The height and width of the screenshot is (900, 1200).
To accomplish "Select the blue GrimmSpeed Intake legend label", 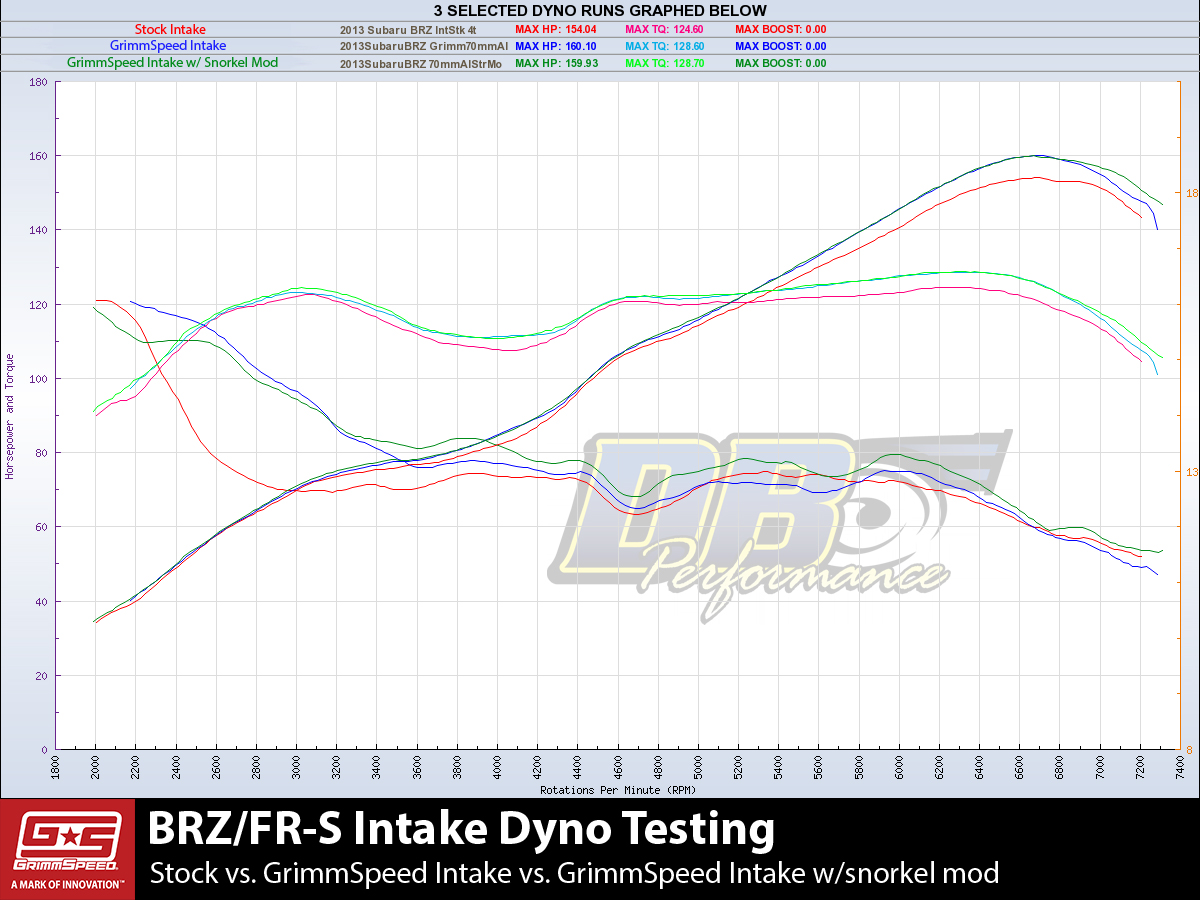I will tap(168, 46).
